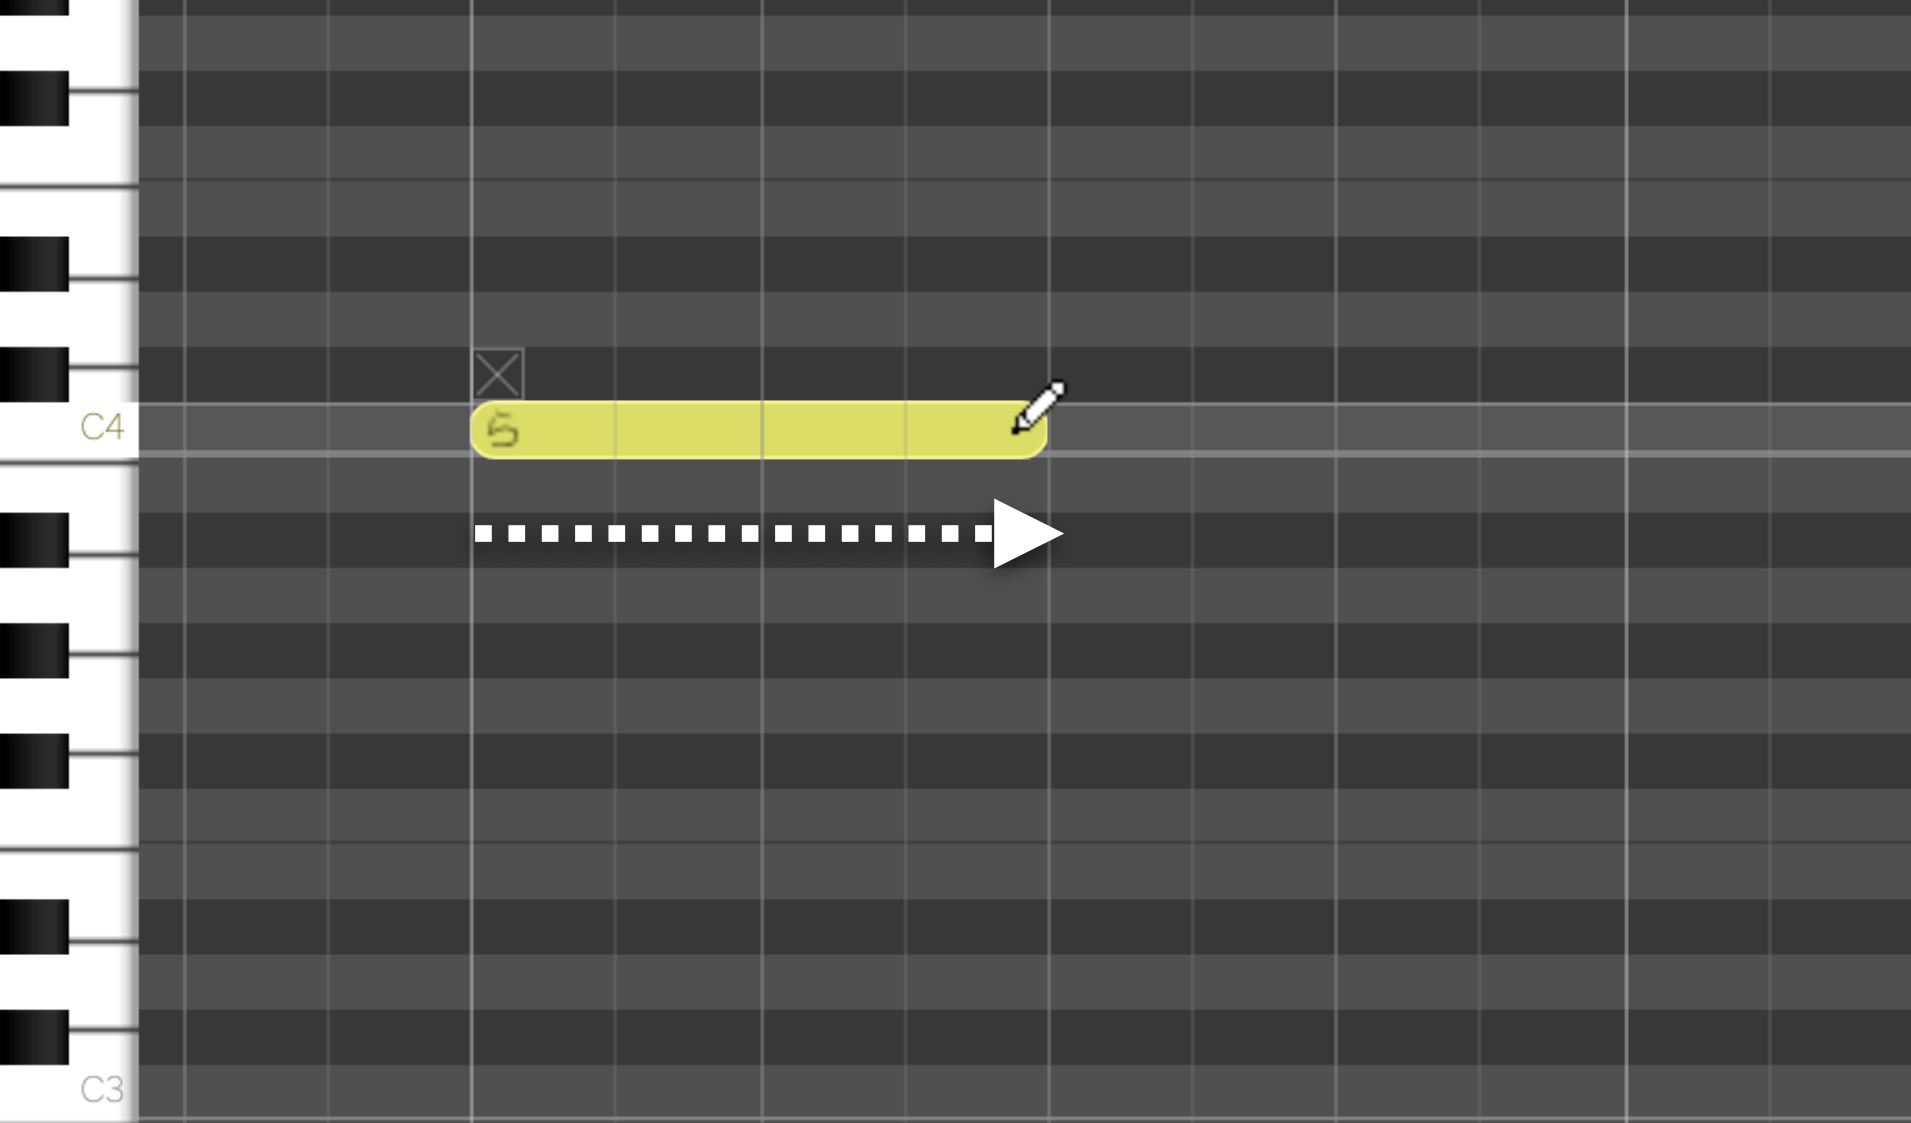Click the lyric symbol at the note's start

pos(503,430)
